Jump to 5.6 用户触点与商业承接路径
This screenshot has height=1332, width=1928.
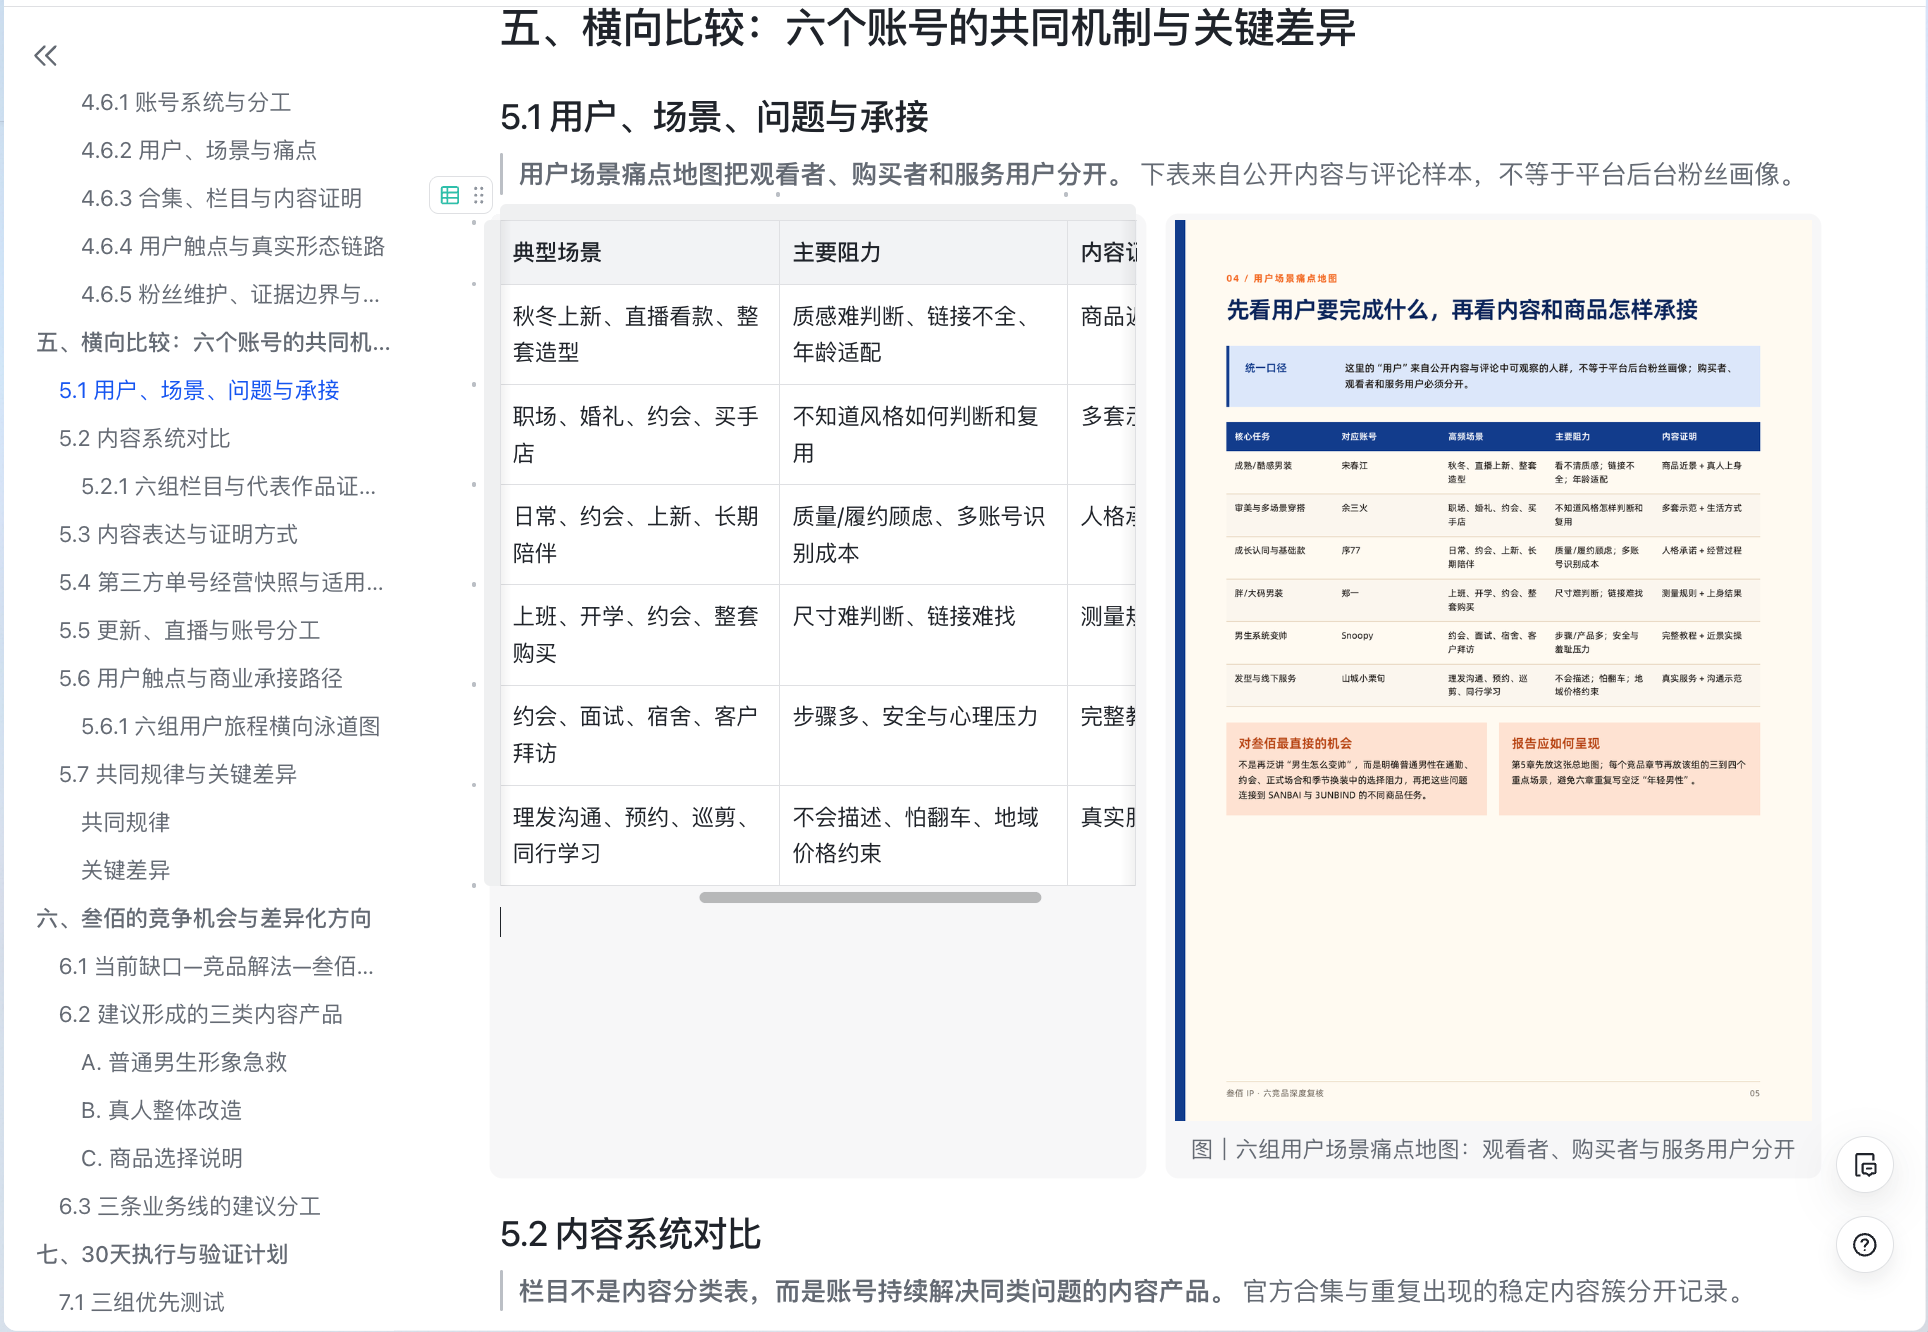[x=200, y=678]
